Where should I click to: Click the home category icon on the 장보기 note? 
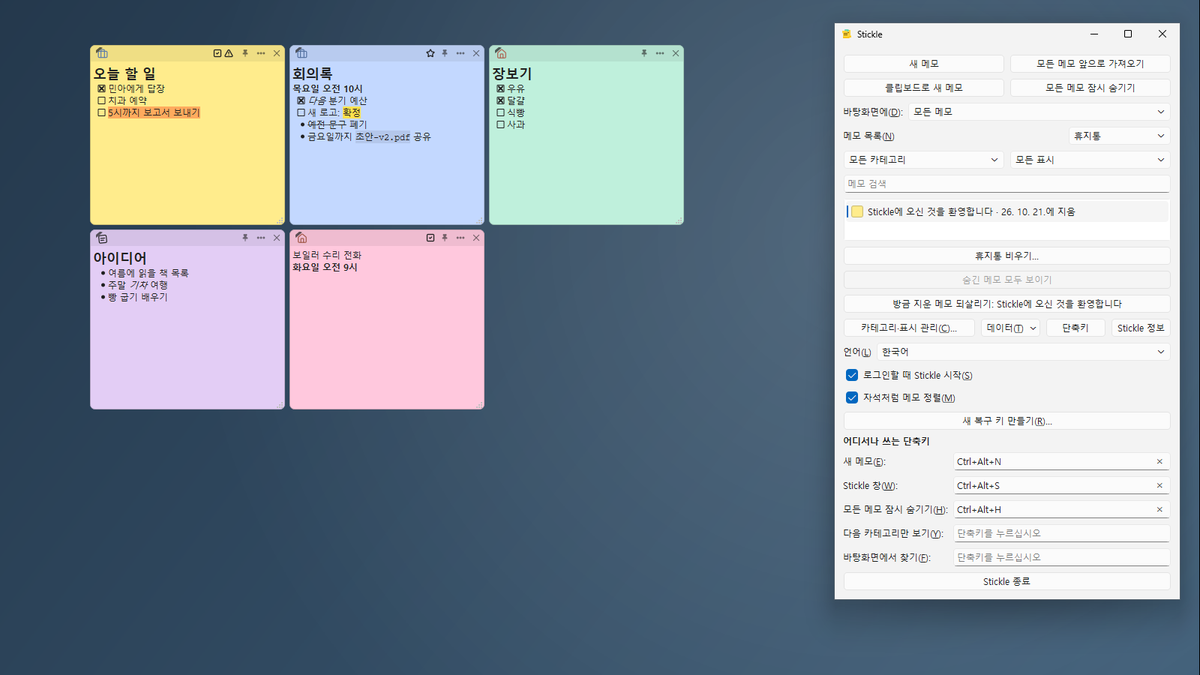point(501,53)
